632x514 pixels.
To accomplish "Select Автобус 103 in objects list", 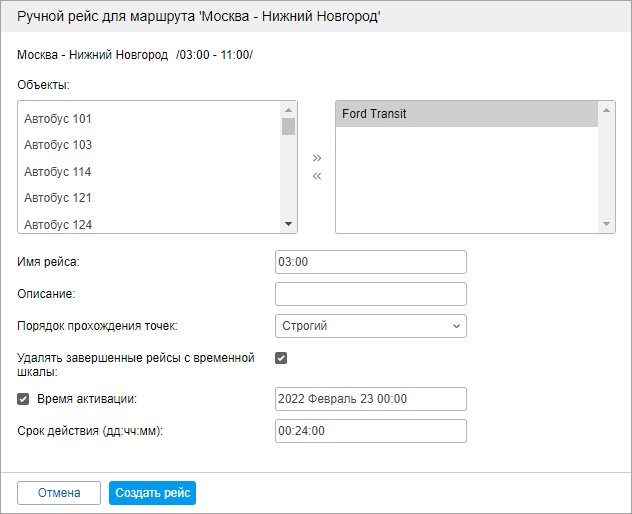I will pos(58,145).
